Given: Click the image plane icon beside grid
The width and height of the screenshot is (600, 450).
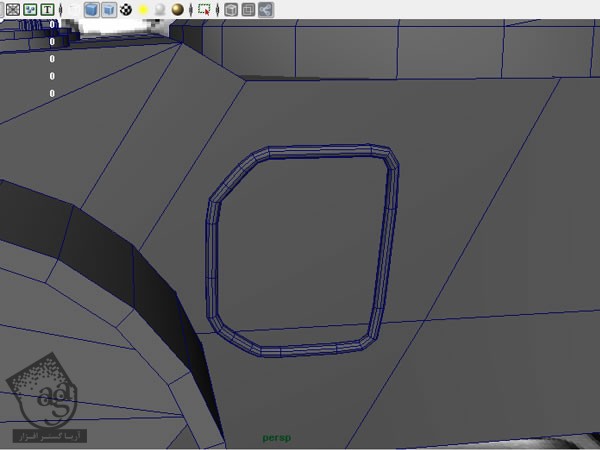Looking at the screenshot, I should (x=29, y=9).
